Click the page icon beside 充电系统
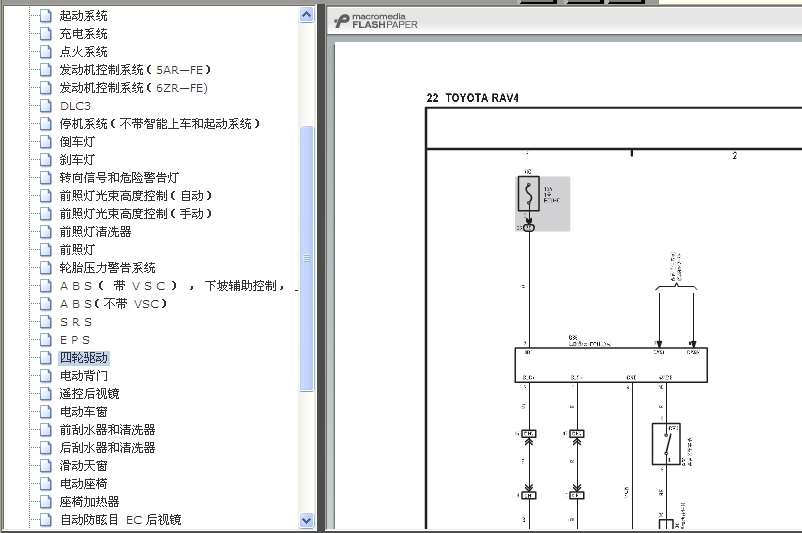This screenshot has height=533, width=802. 46,34
